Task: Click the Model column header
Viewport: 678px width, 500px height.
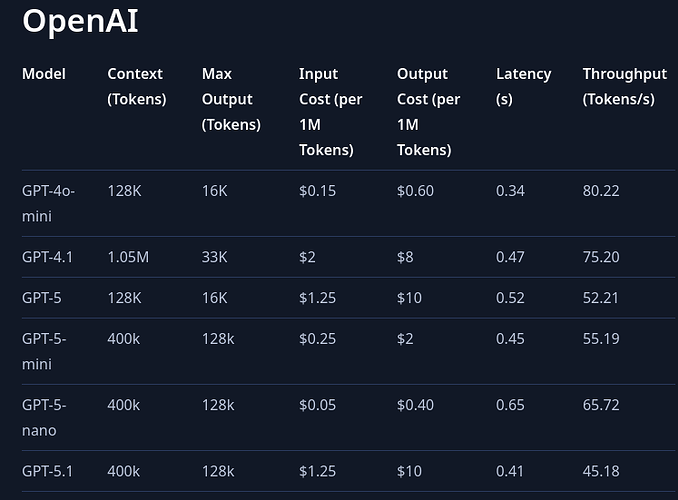Action: [44, 74]
